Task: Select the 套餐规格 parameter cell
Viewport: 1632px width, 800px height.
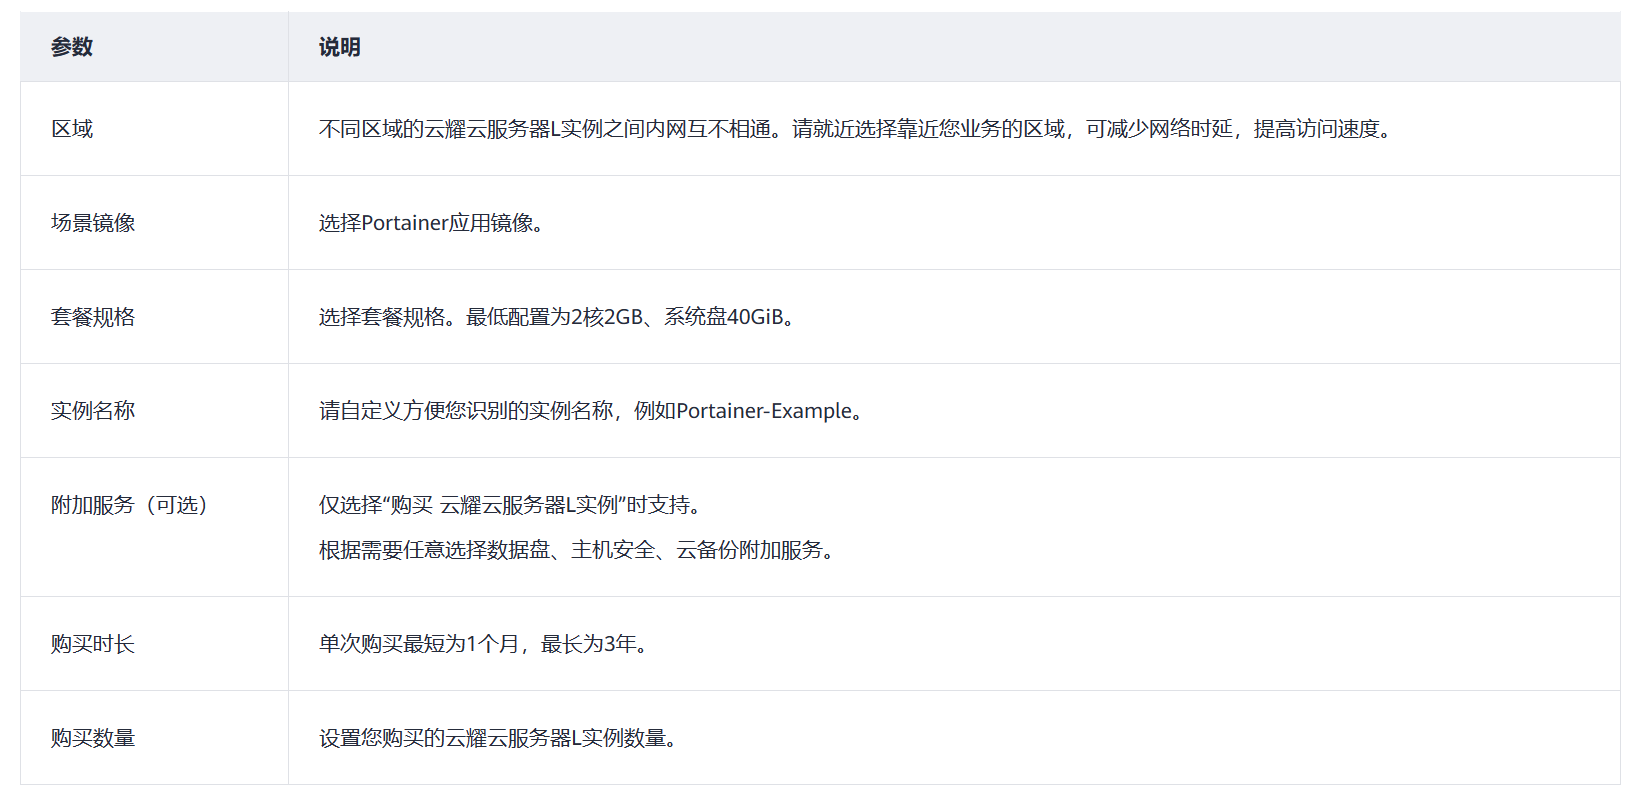Action: pyautogui.click(x=154, y=317)
